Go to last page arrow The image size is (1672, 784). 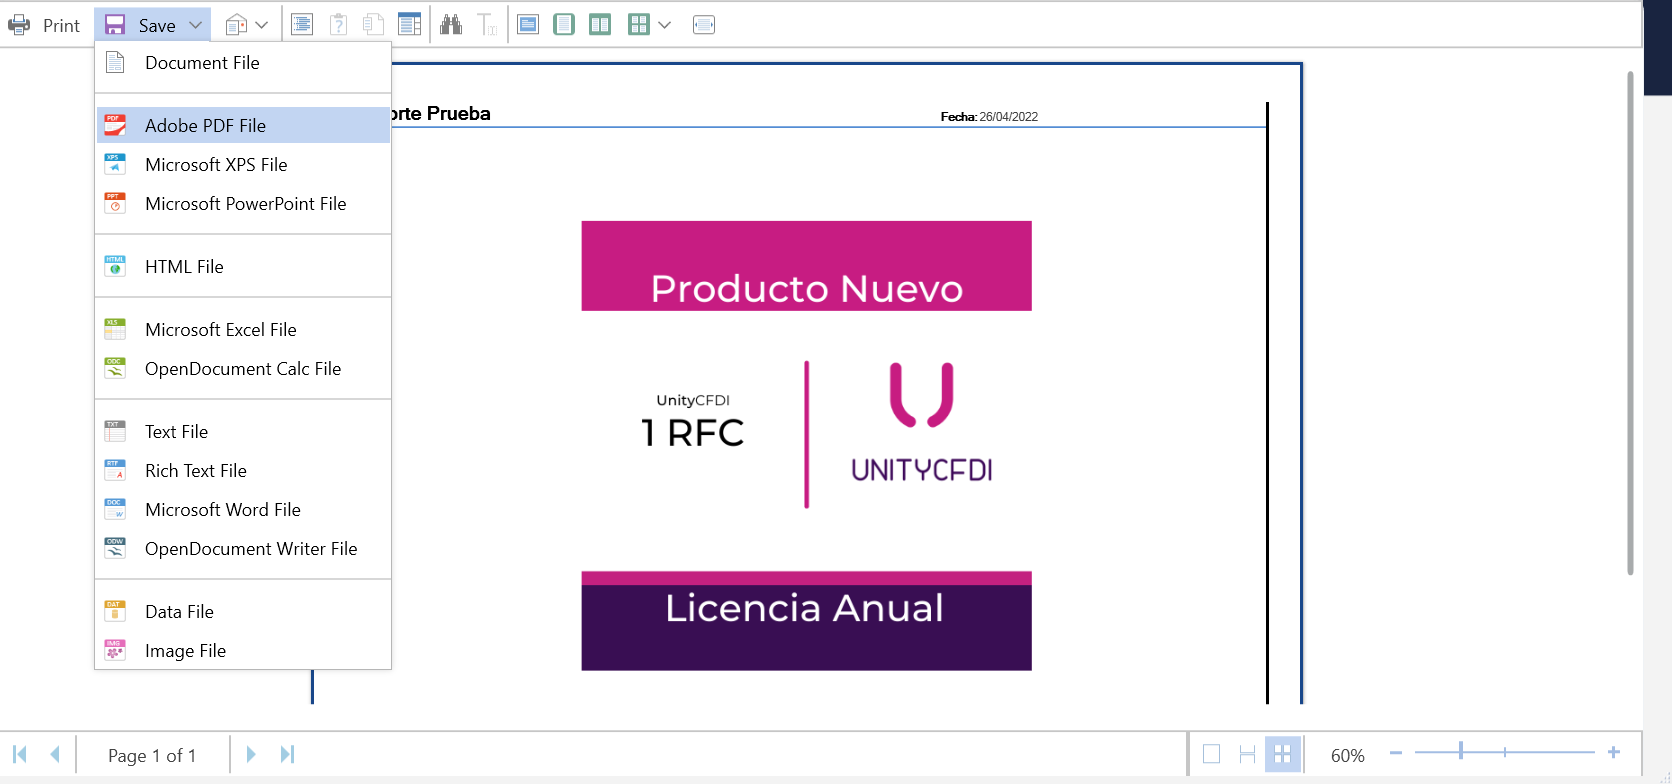coord(287,754)
